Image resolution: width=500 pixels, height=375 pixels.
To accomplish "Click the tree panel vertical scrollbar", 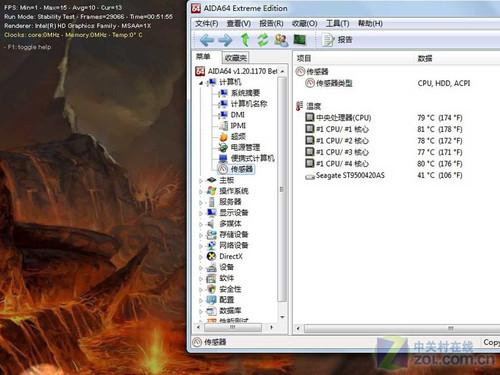I will tap(282, 189).
